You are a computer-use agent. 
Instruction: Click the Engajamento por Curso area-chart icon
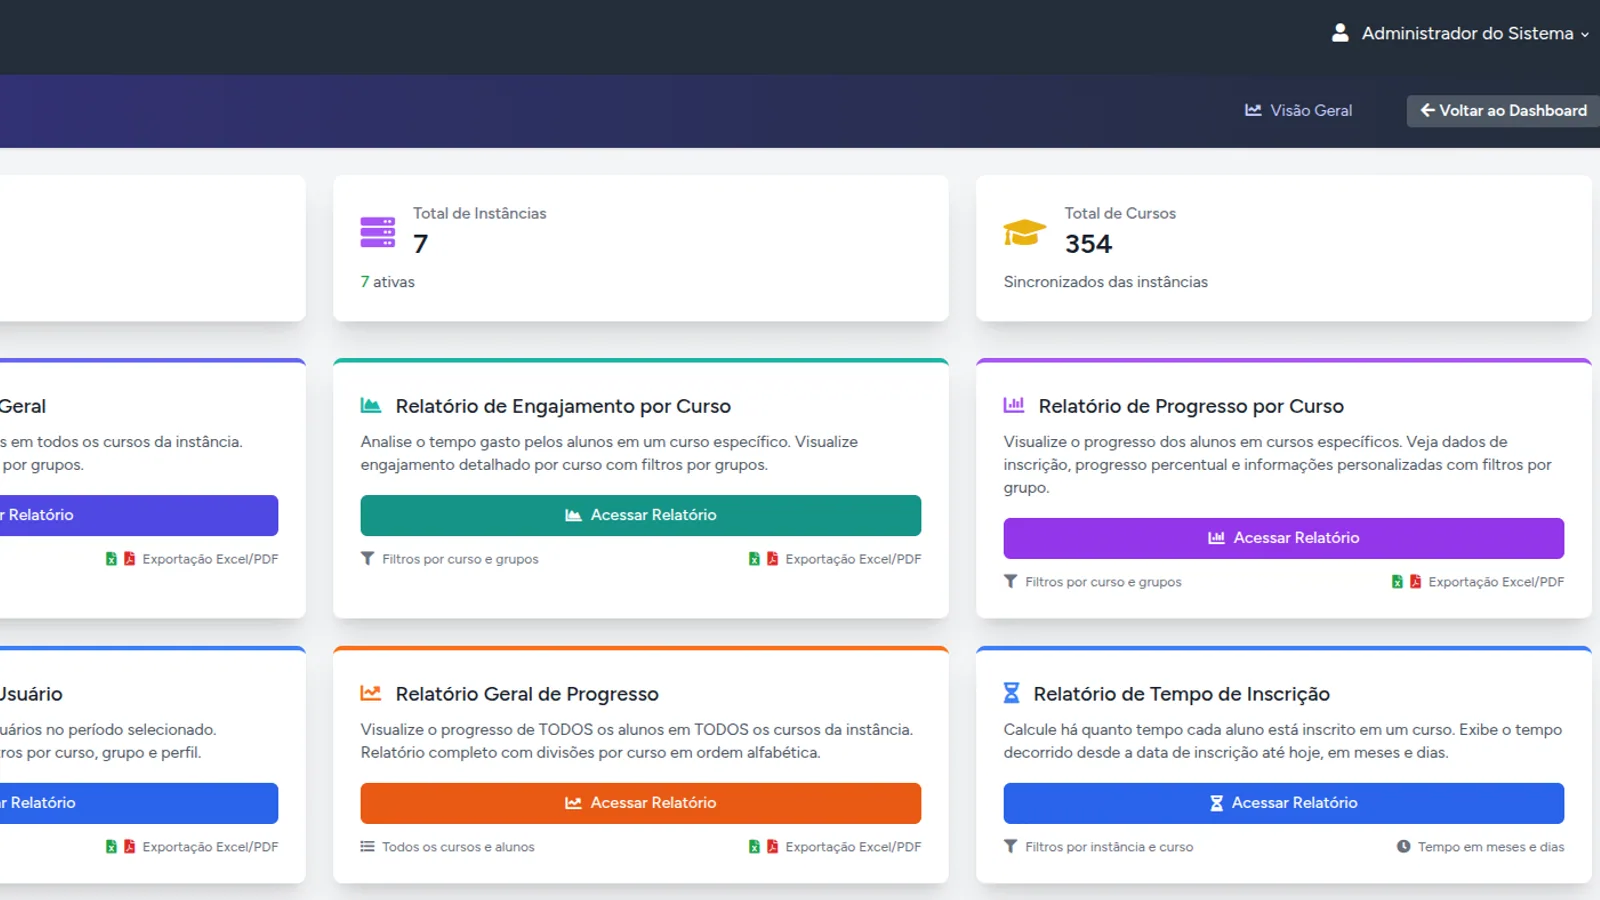(371, 405)
